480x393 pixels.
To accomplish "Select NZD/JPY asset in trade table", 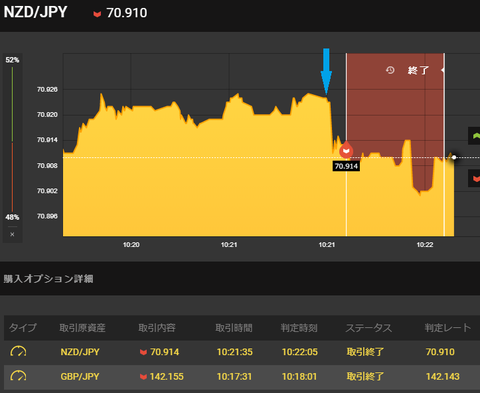I will tap(80, 352).
